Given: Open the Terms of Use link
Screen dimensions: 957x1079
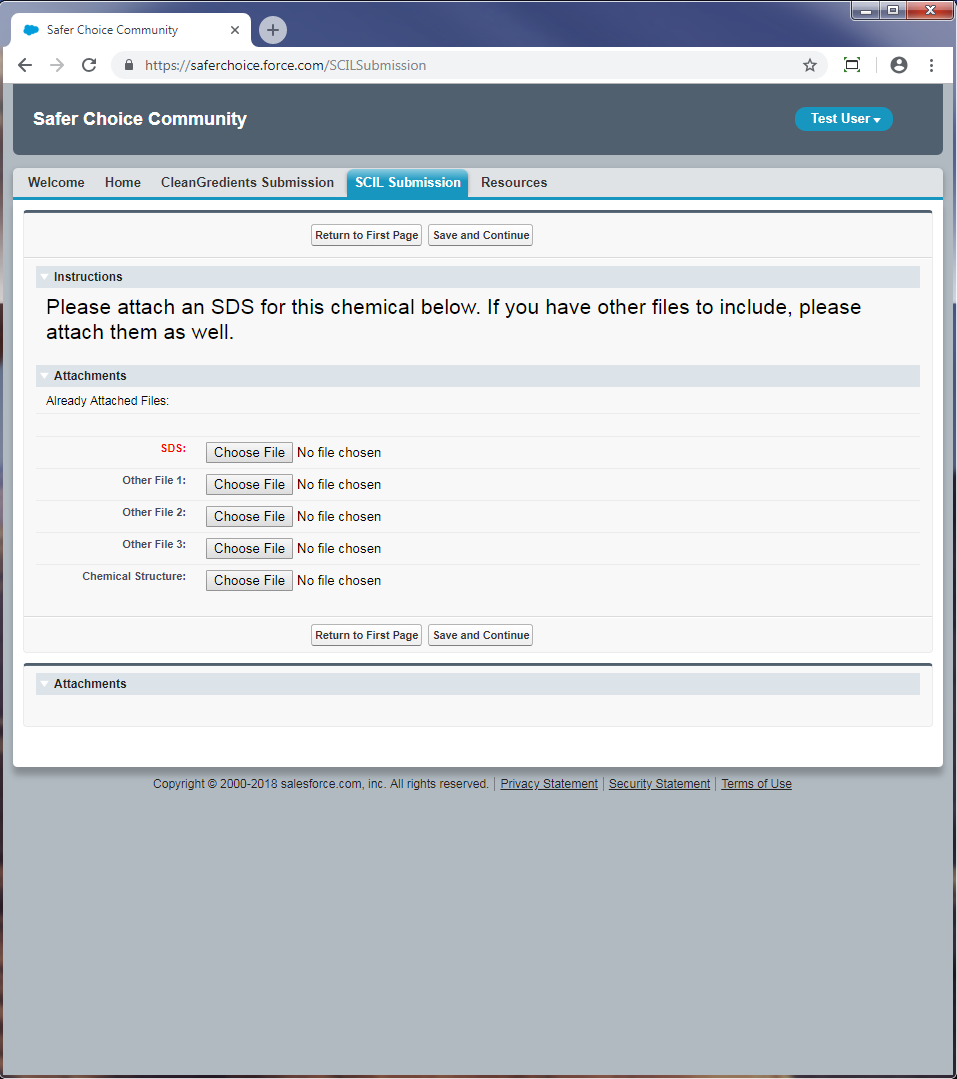Looking at the screenshot, I should tap(756, 784).
